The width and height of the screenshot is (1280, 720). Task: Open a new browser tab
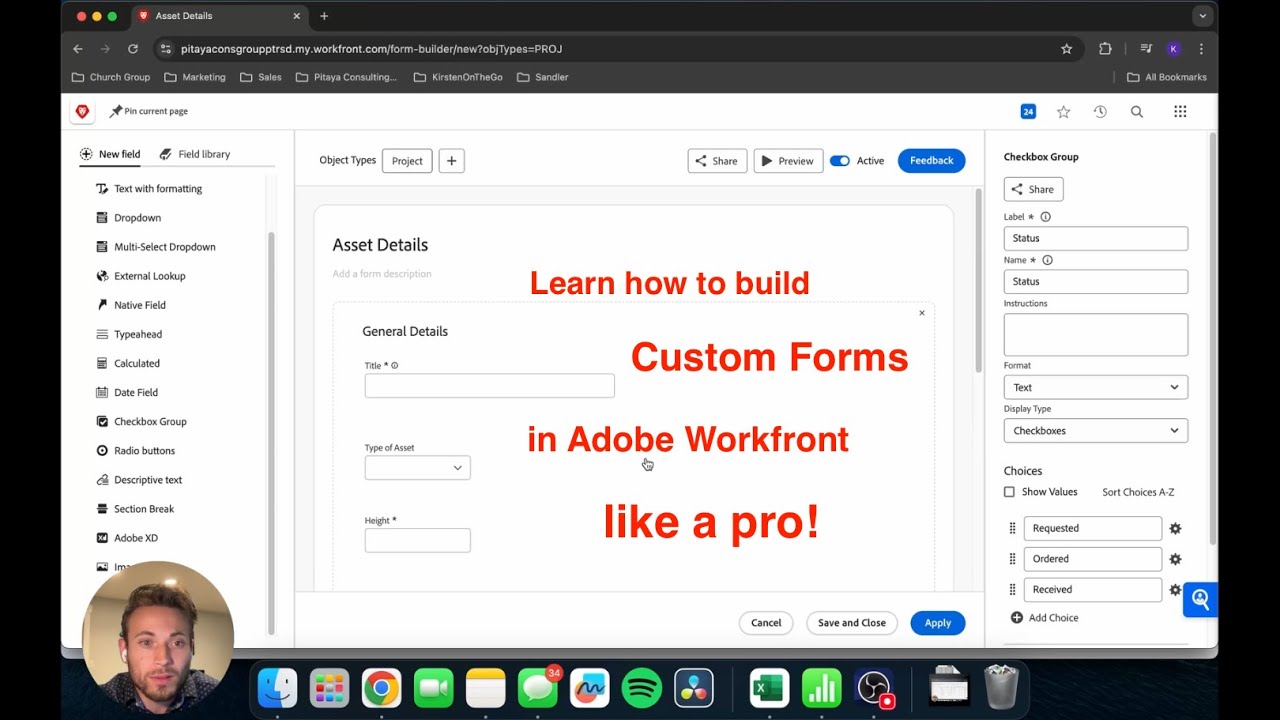tap(324, 16)
